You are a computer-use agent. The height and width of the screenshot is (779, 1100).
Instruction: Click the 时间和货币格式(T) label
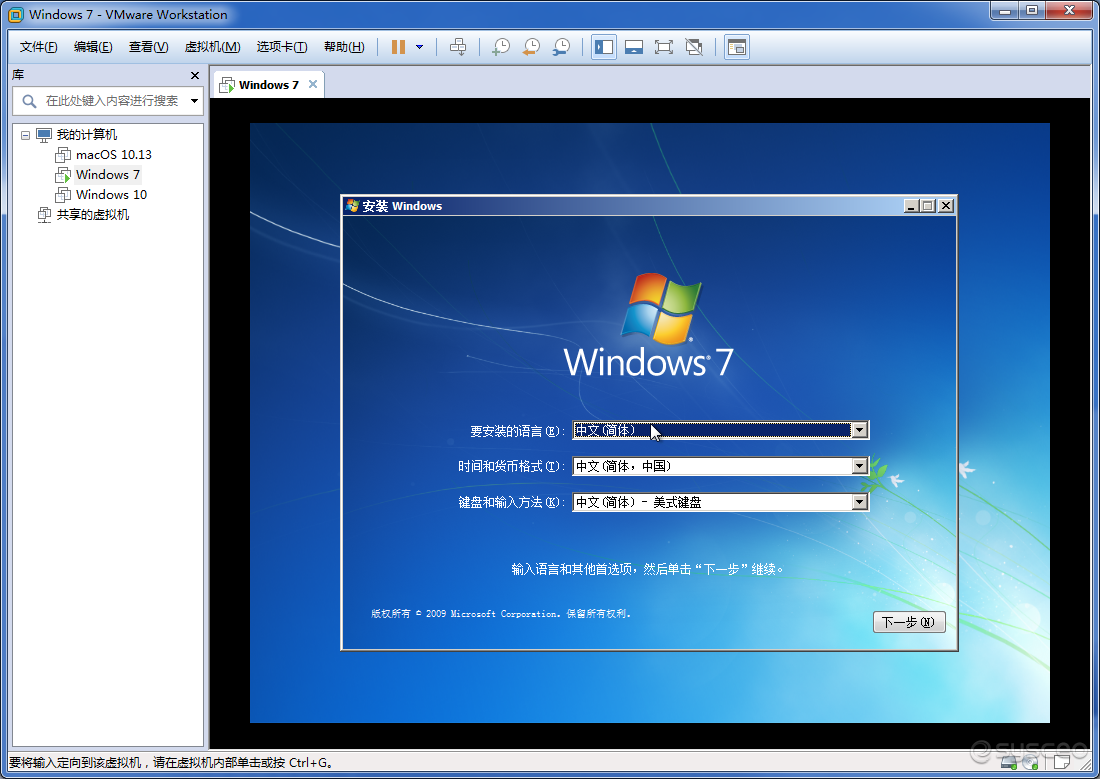click(511, 467)
